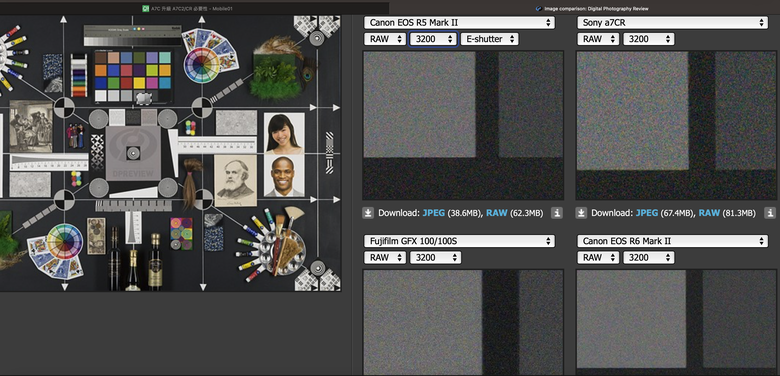Click the DPREVIEW gray logo card in the scene
The width and height of the screenshot is (780, 376).
click(x=133, y=153)
